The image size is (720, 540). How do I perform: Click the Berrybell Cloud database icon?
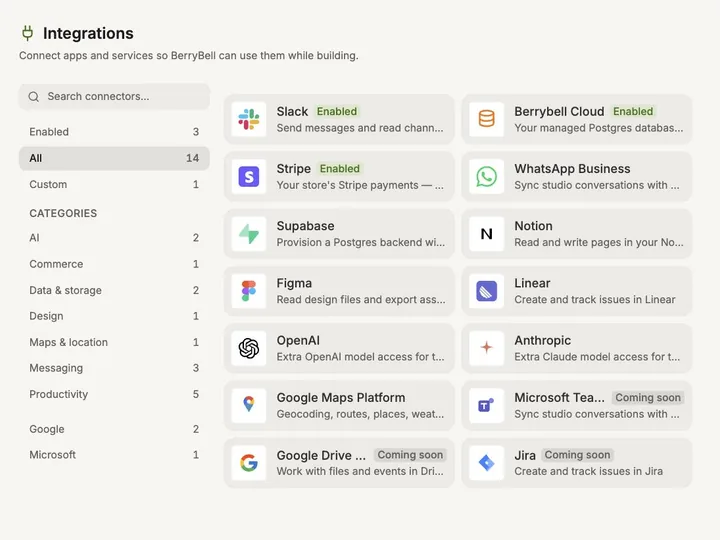pyautogui.click(x=486, y=119)
